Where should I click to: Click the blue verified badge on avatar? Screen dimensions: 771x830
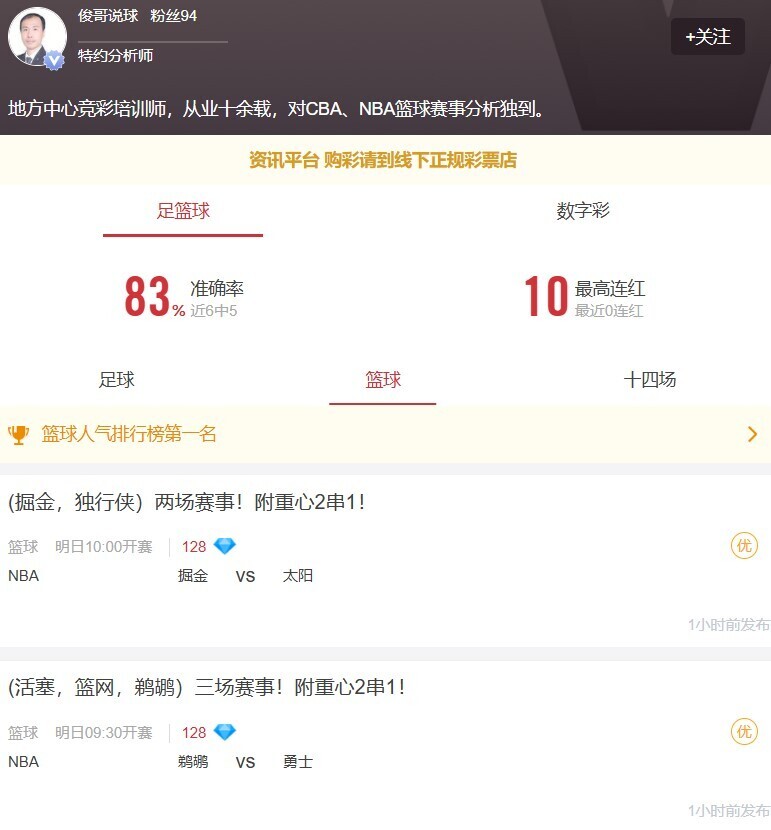click(53, 60)
